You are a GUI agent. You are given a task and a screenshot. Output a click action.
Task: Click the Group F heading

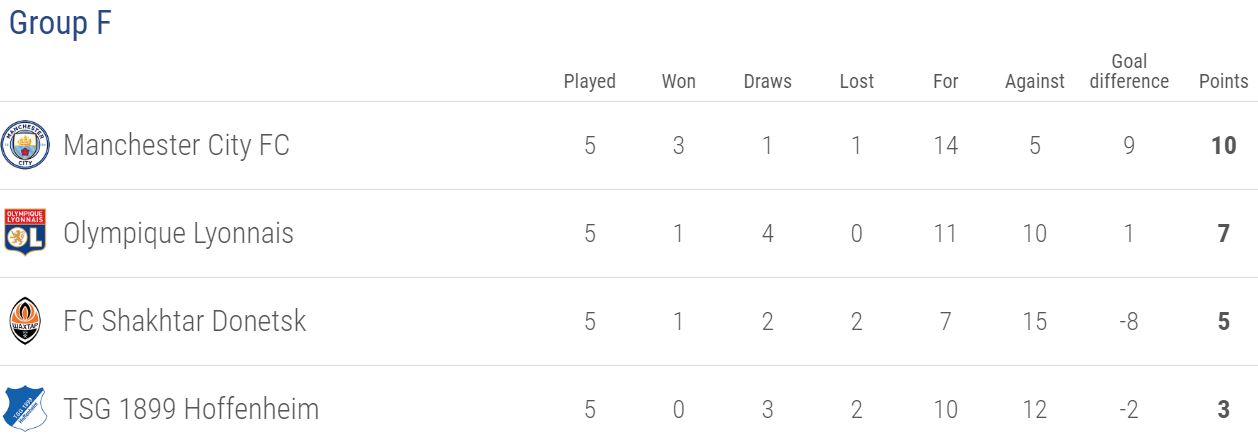point(60,24)
